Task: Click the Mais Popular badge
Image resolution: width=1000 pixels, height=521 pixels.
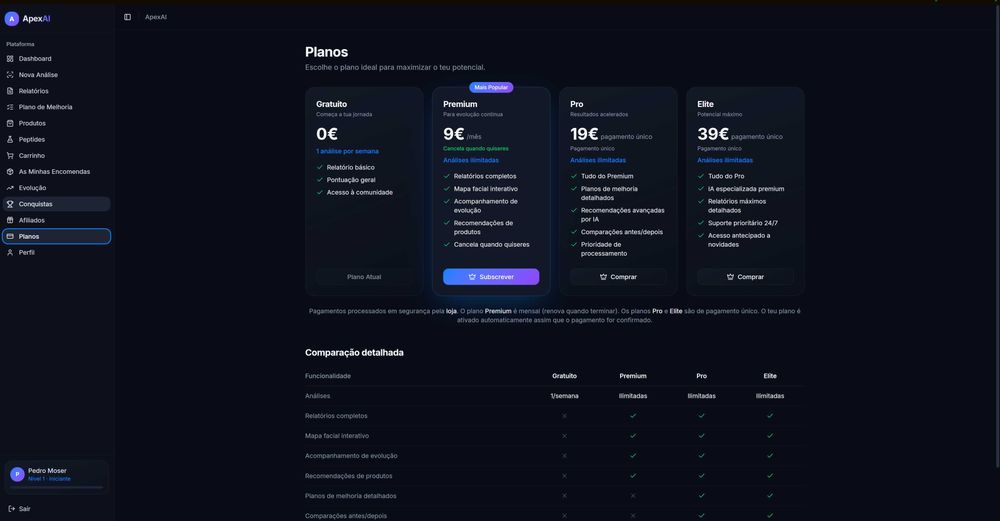Action: point(491,87)
